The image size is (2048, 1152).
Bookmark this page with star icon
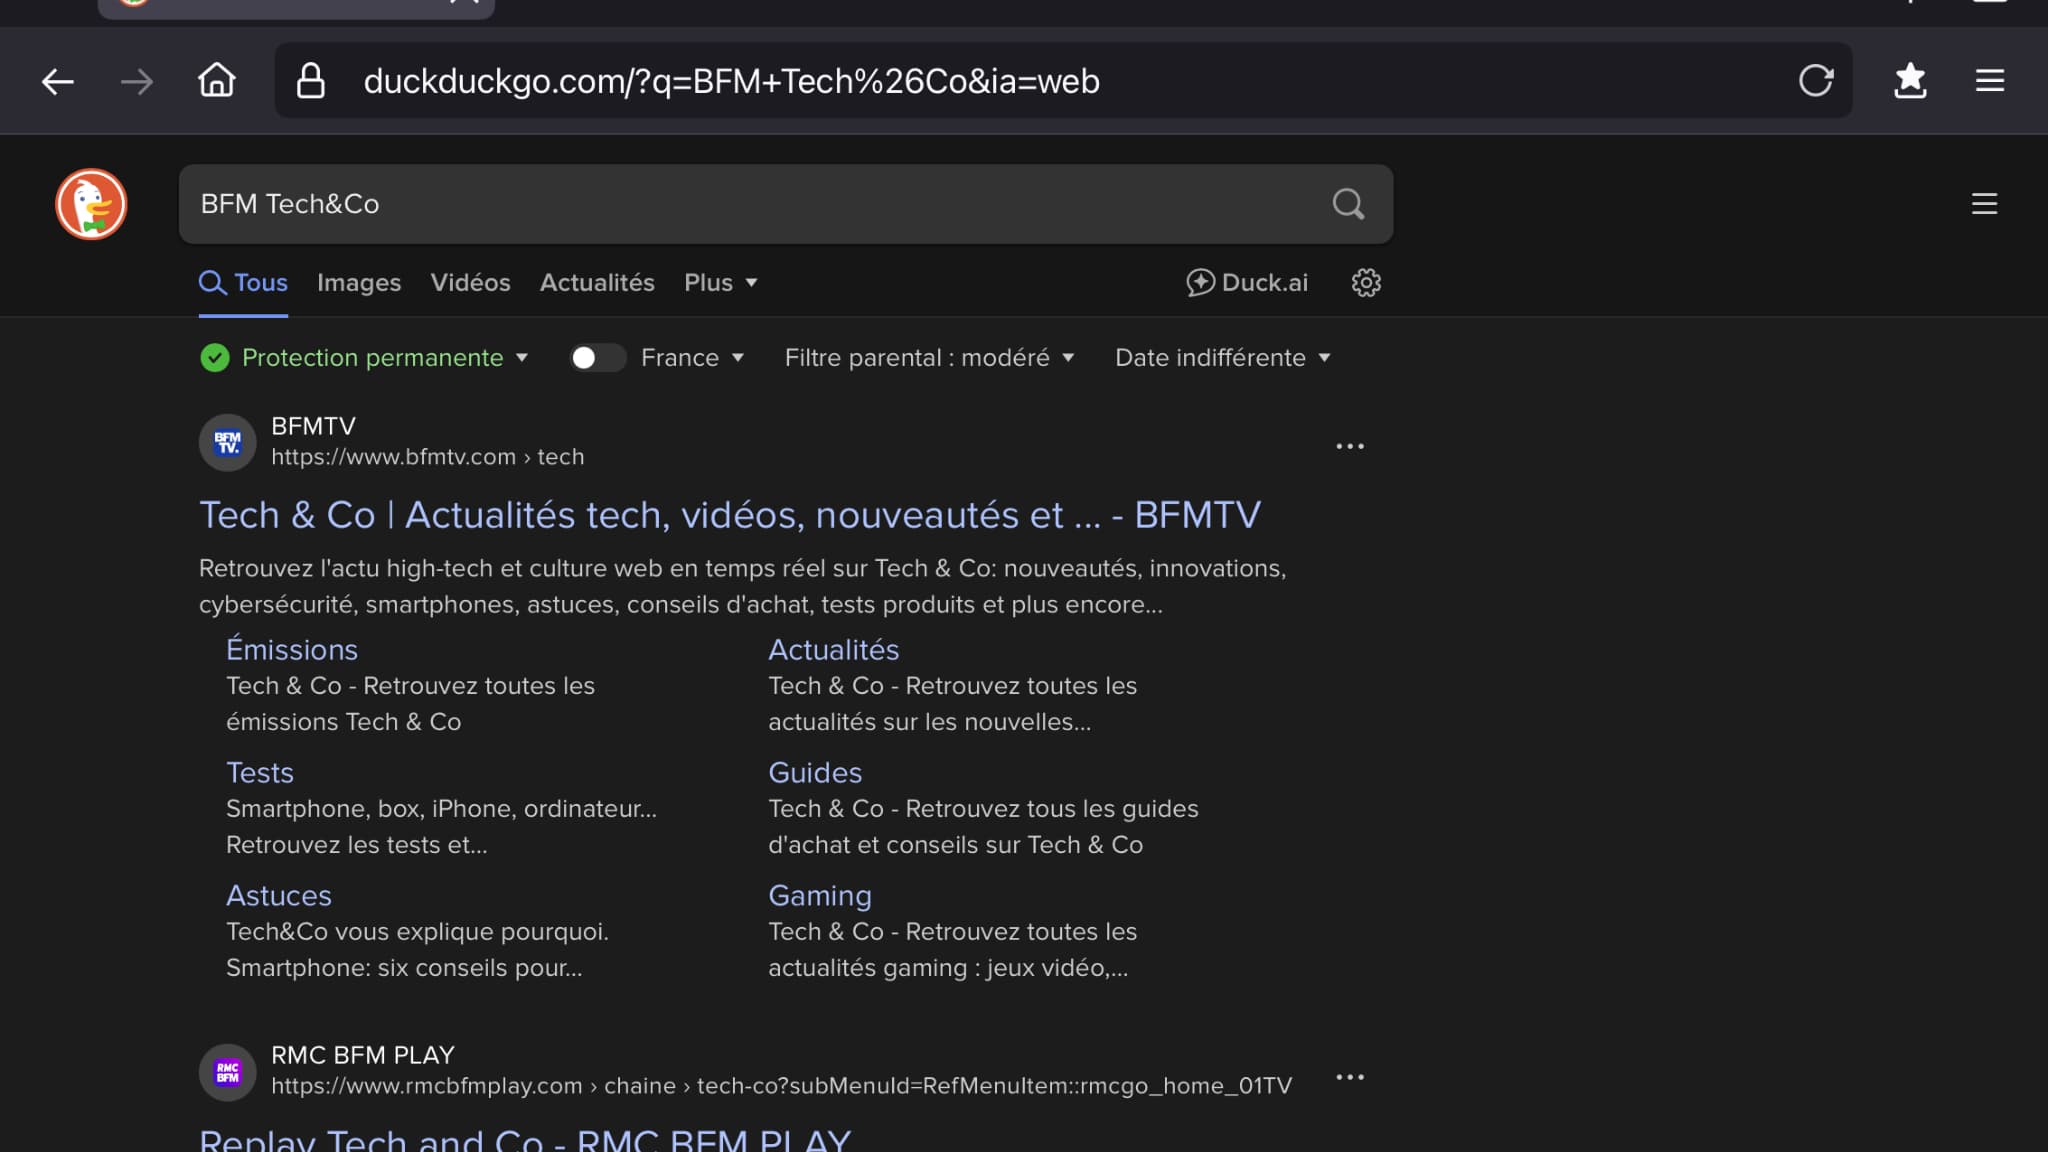click(1910, 81)
